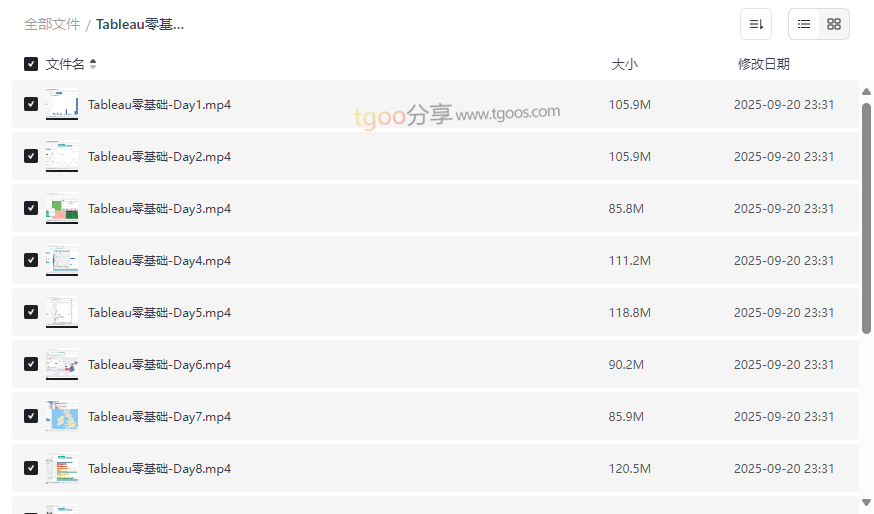Click the 修改日期 column header

point(763,64)
